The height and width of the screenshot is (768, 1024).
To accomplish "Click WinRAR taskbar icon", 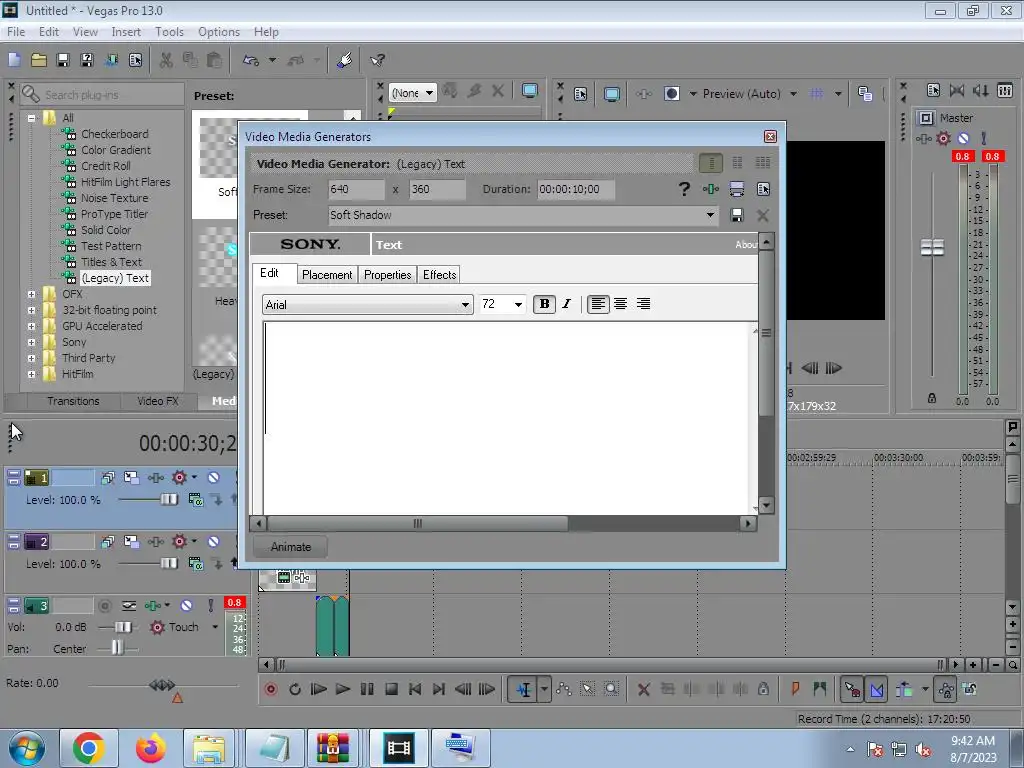I will [x=333, y=748].
